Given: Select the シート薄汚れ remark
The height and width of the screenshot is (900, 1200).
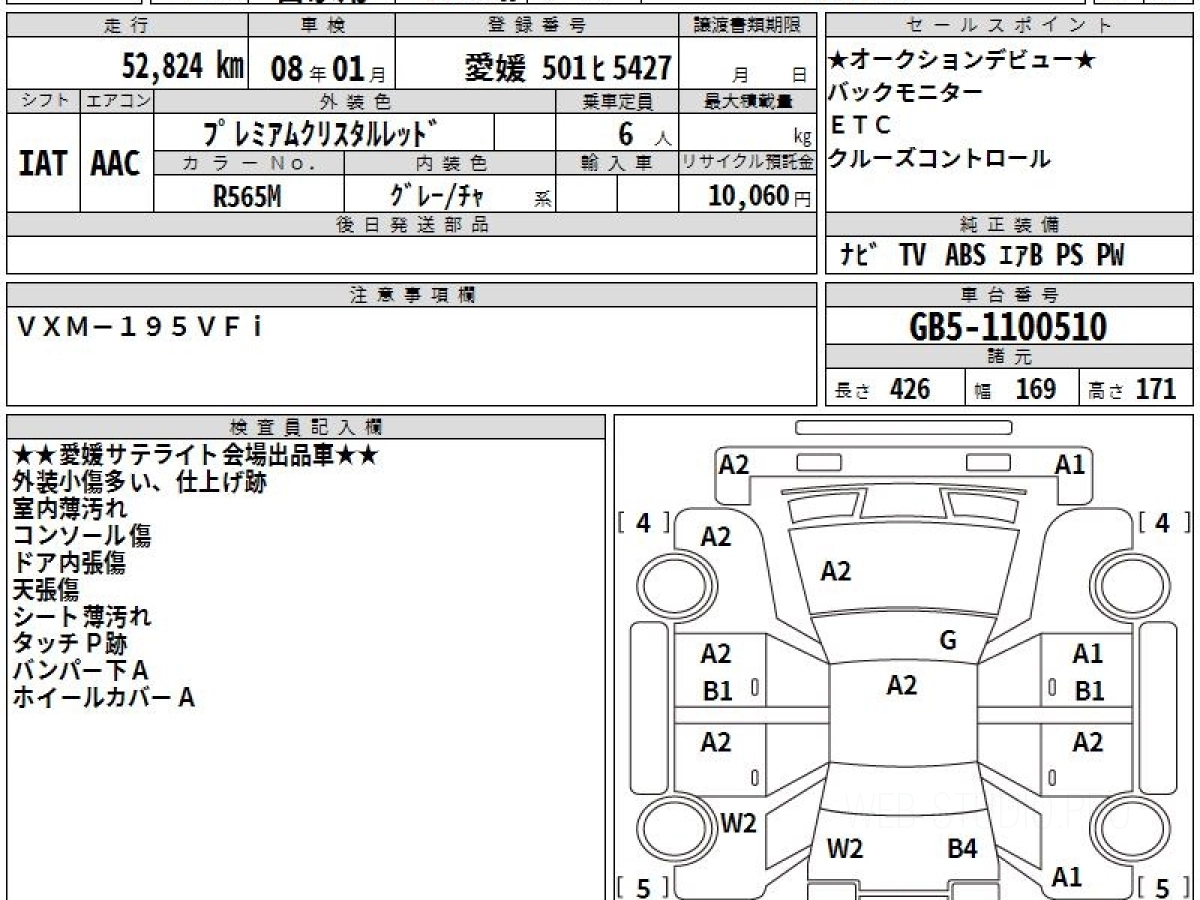Looking at the screenshot, I should (x=81, y=617).
